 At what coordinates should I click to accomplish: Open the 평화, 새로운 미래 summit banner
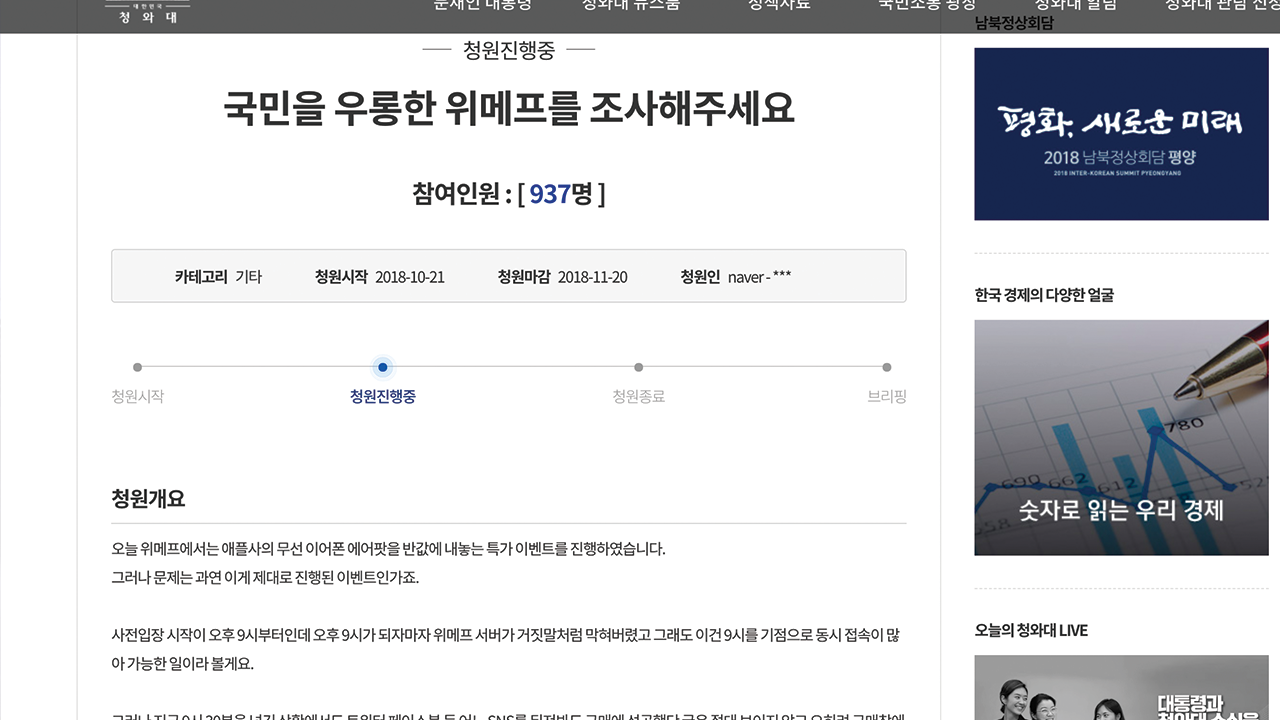pos(1121,134)
